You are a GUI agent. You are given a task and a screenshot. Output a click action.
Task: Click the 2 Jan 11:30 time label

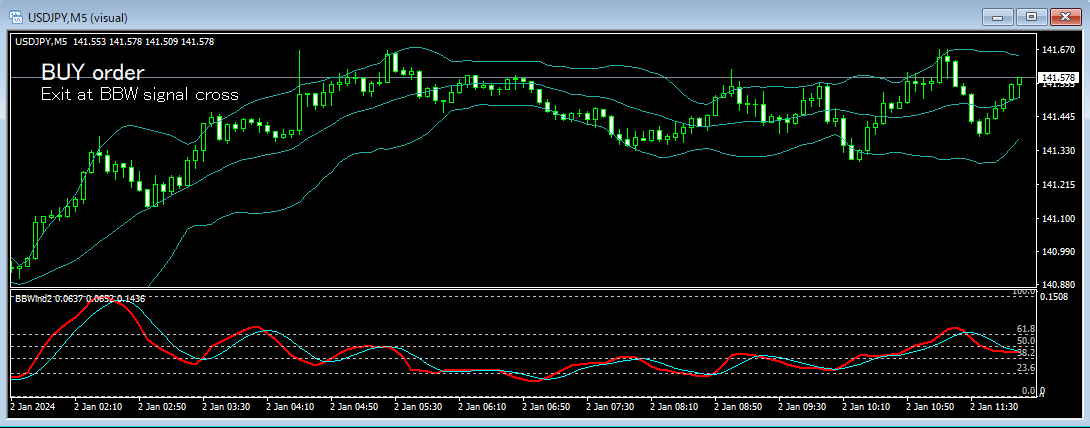[995, 406]
